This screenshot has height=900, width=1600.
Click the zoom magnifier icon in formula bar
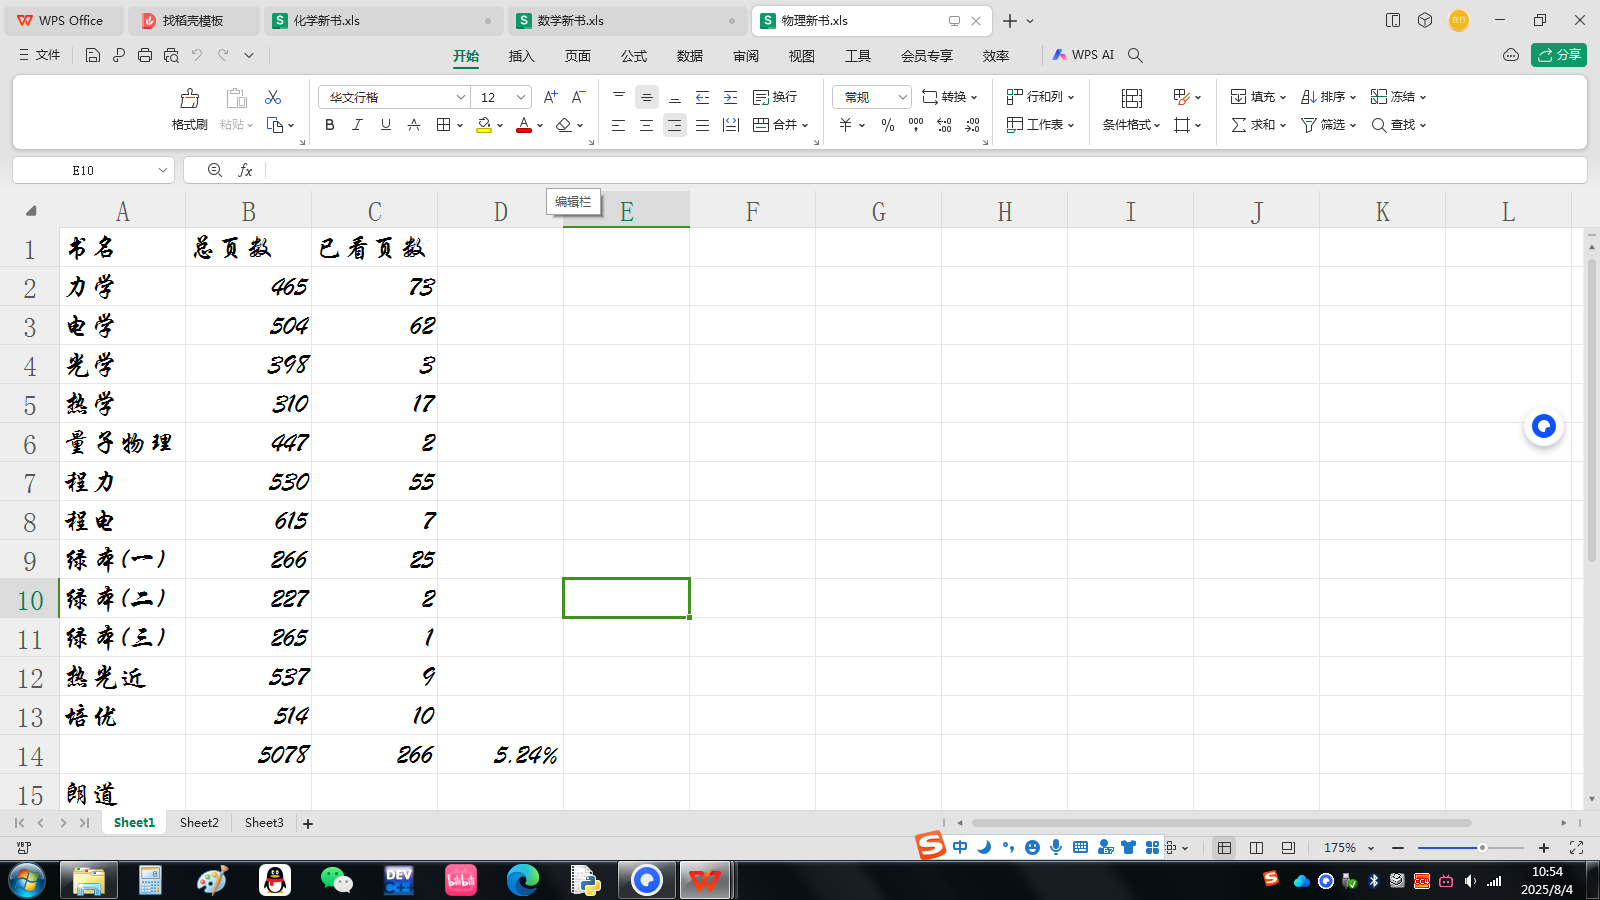pyautogui.click(x=215, y=170)
